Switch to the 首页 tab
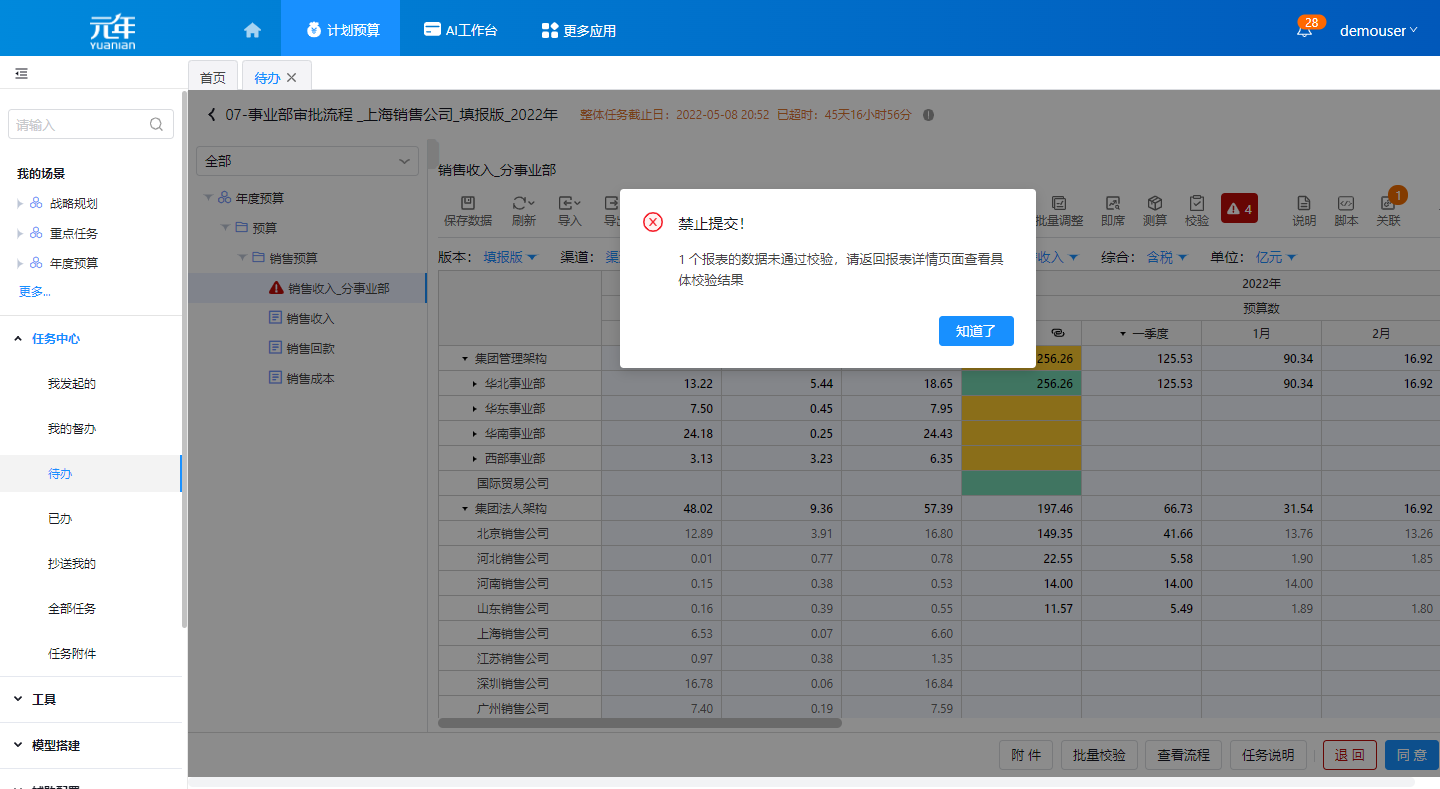Viewport: 1440px width, 789px height. point(213,77)
